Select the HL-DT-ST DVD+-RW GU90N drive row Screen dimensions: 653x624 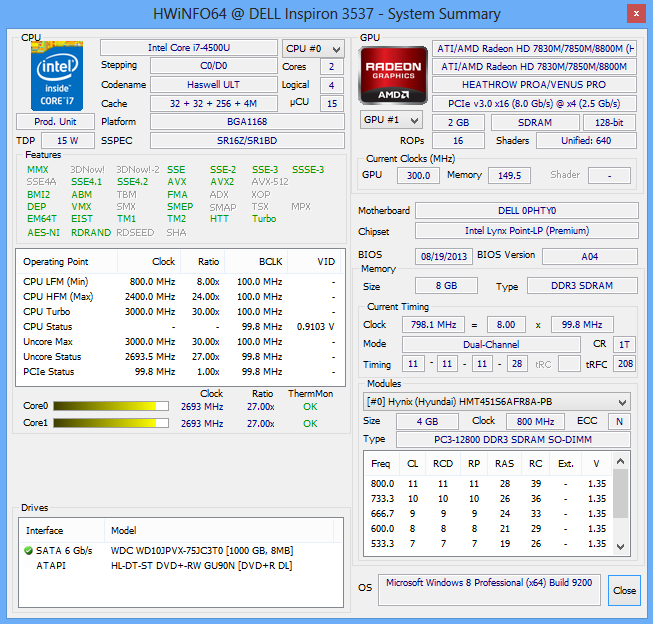pyautogui.click(x=181, y=566)
